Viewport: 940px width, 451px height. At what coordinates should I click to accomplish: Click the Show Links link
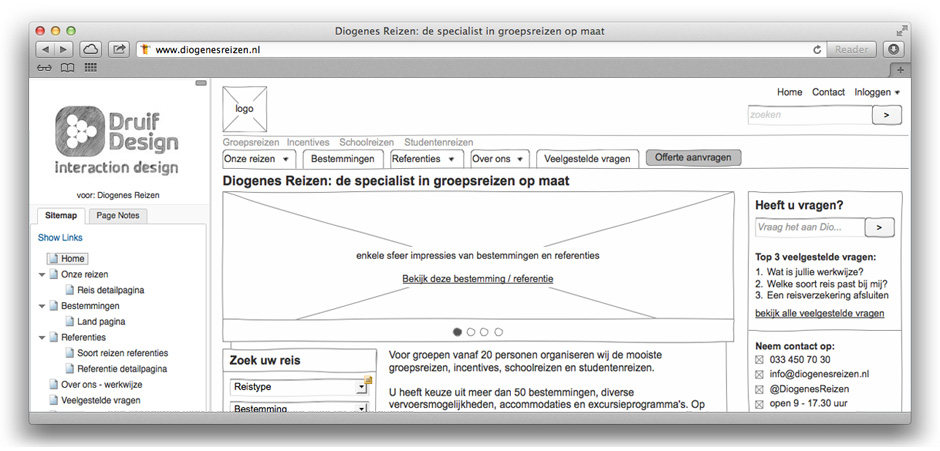[x=60, y=237]
